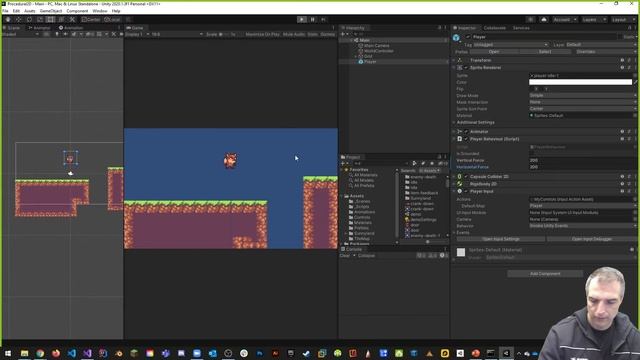
Task: Open the Component menu
Action: point(77,11)
